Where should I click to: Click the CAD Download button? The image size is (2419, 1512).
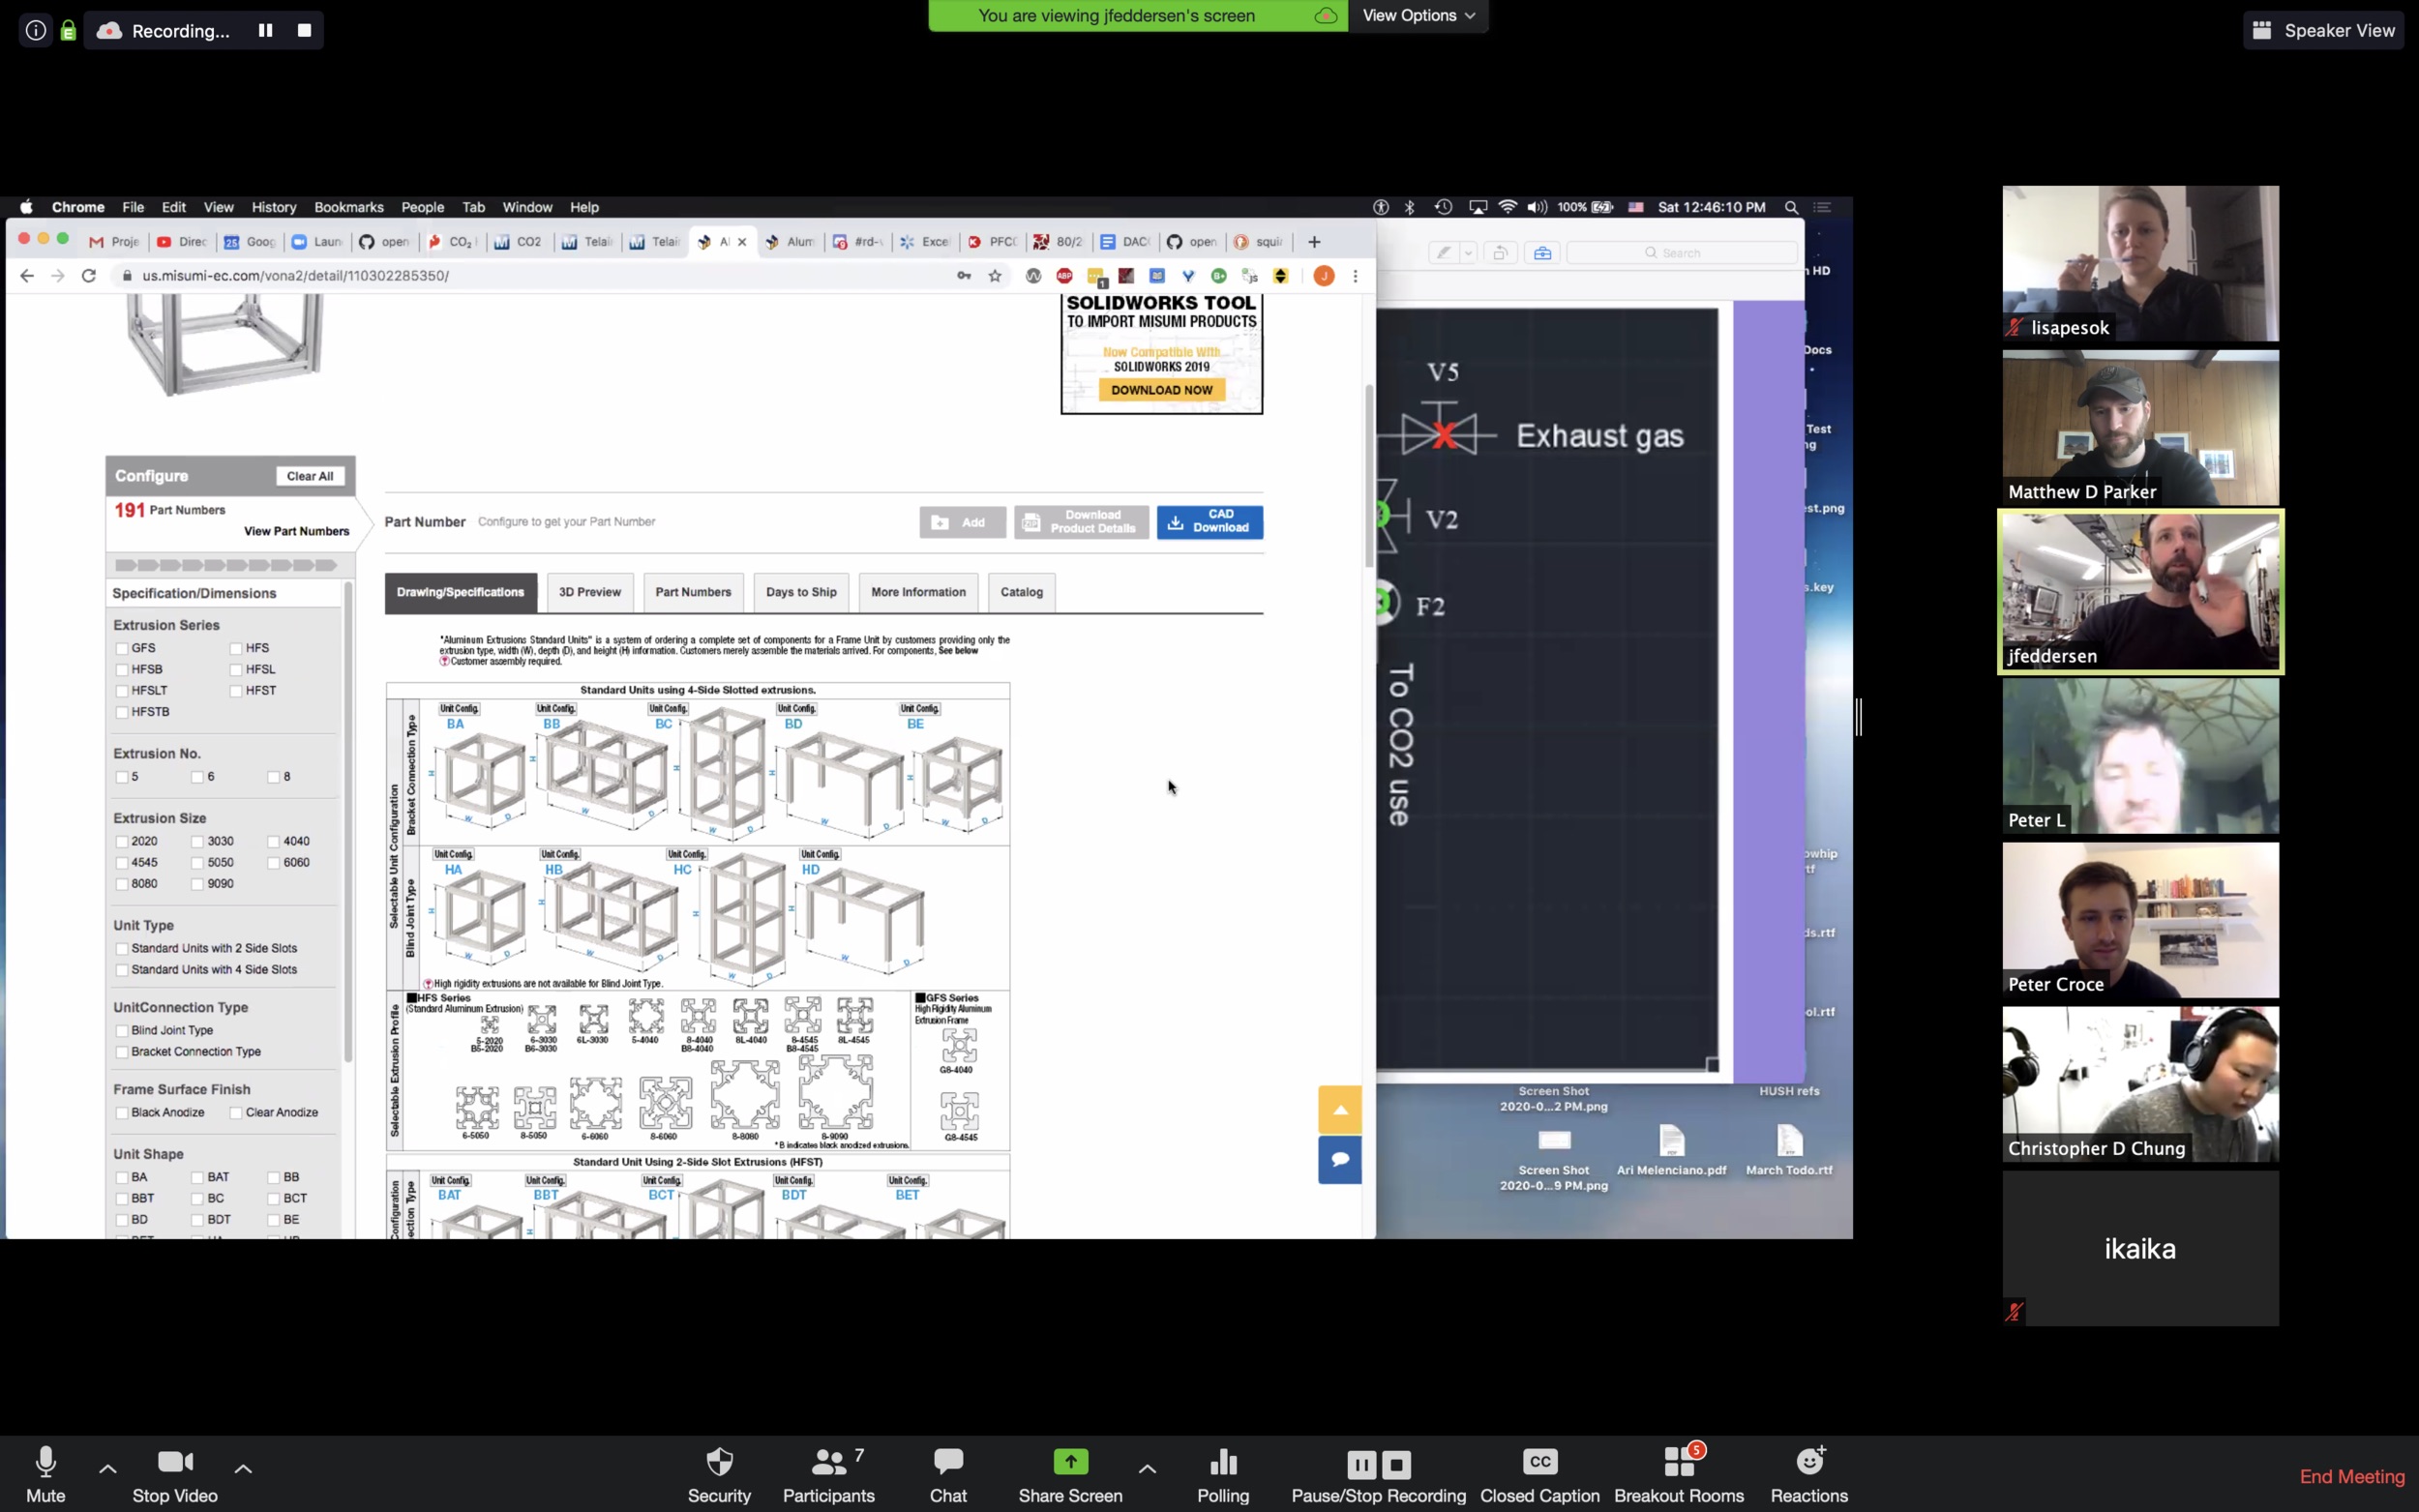click(1209, 519)
